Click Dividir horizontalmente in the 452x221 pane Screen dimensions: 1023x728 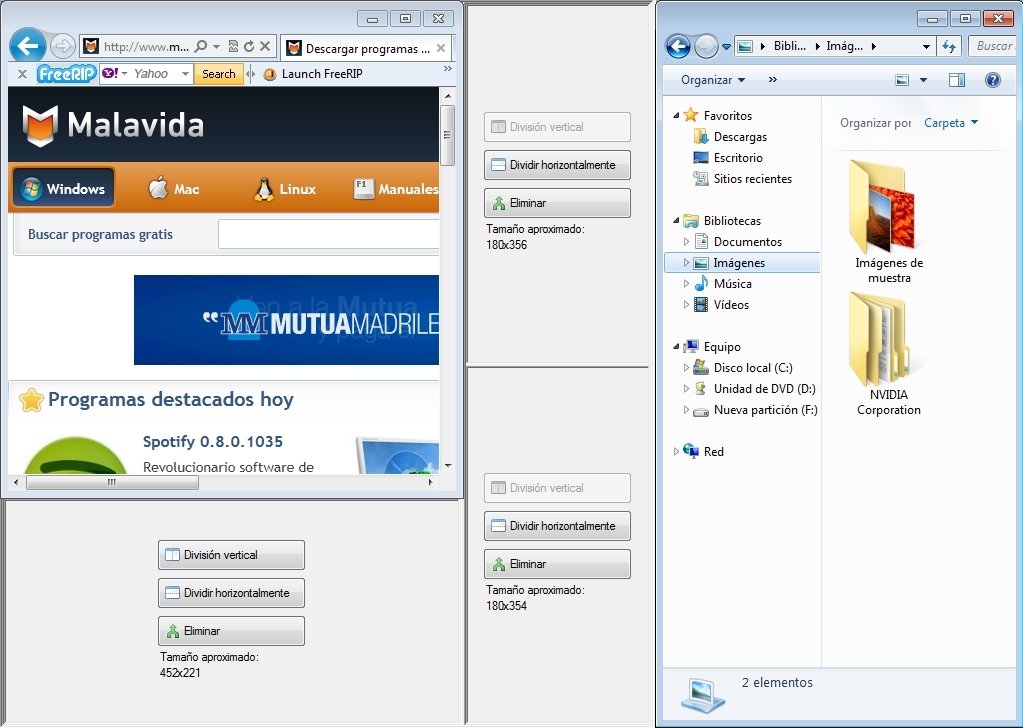click(x=231, y=593)
